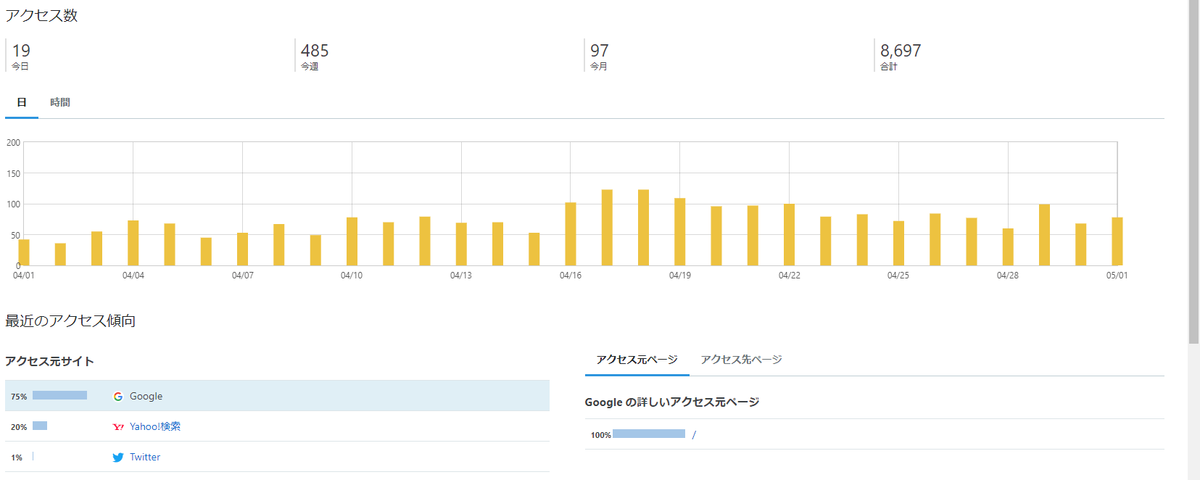Click the Twitter bird icon
Image resolution: width=1200 pixels, height=480 pixels.
point(118,457)
